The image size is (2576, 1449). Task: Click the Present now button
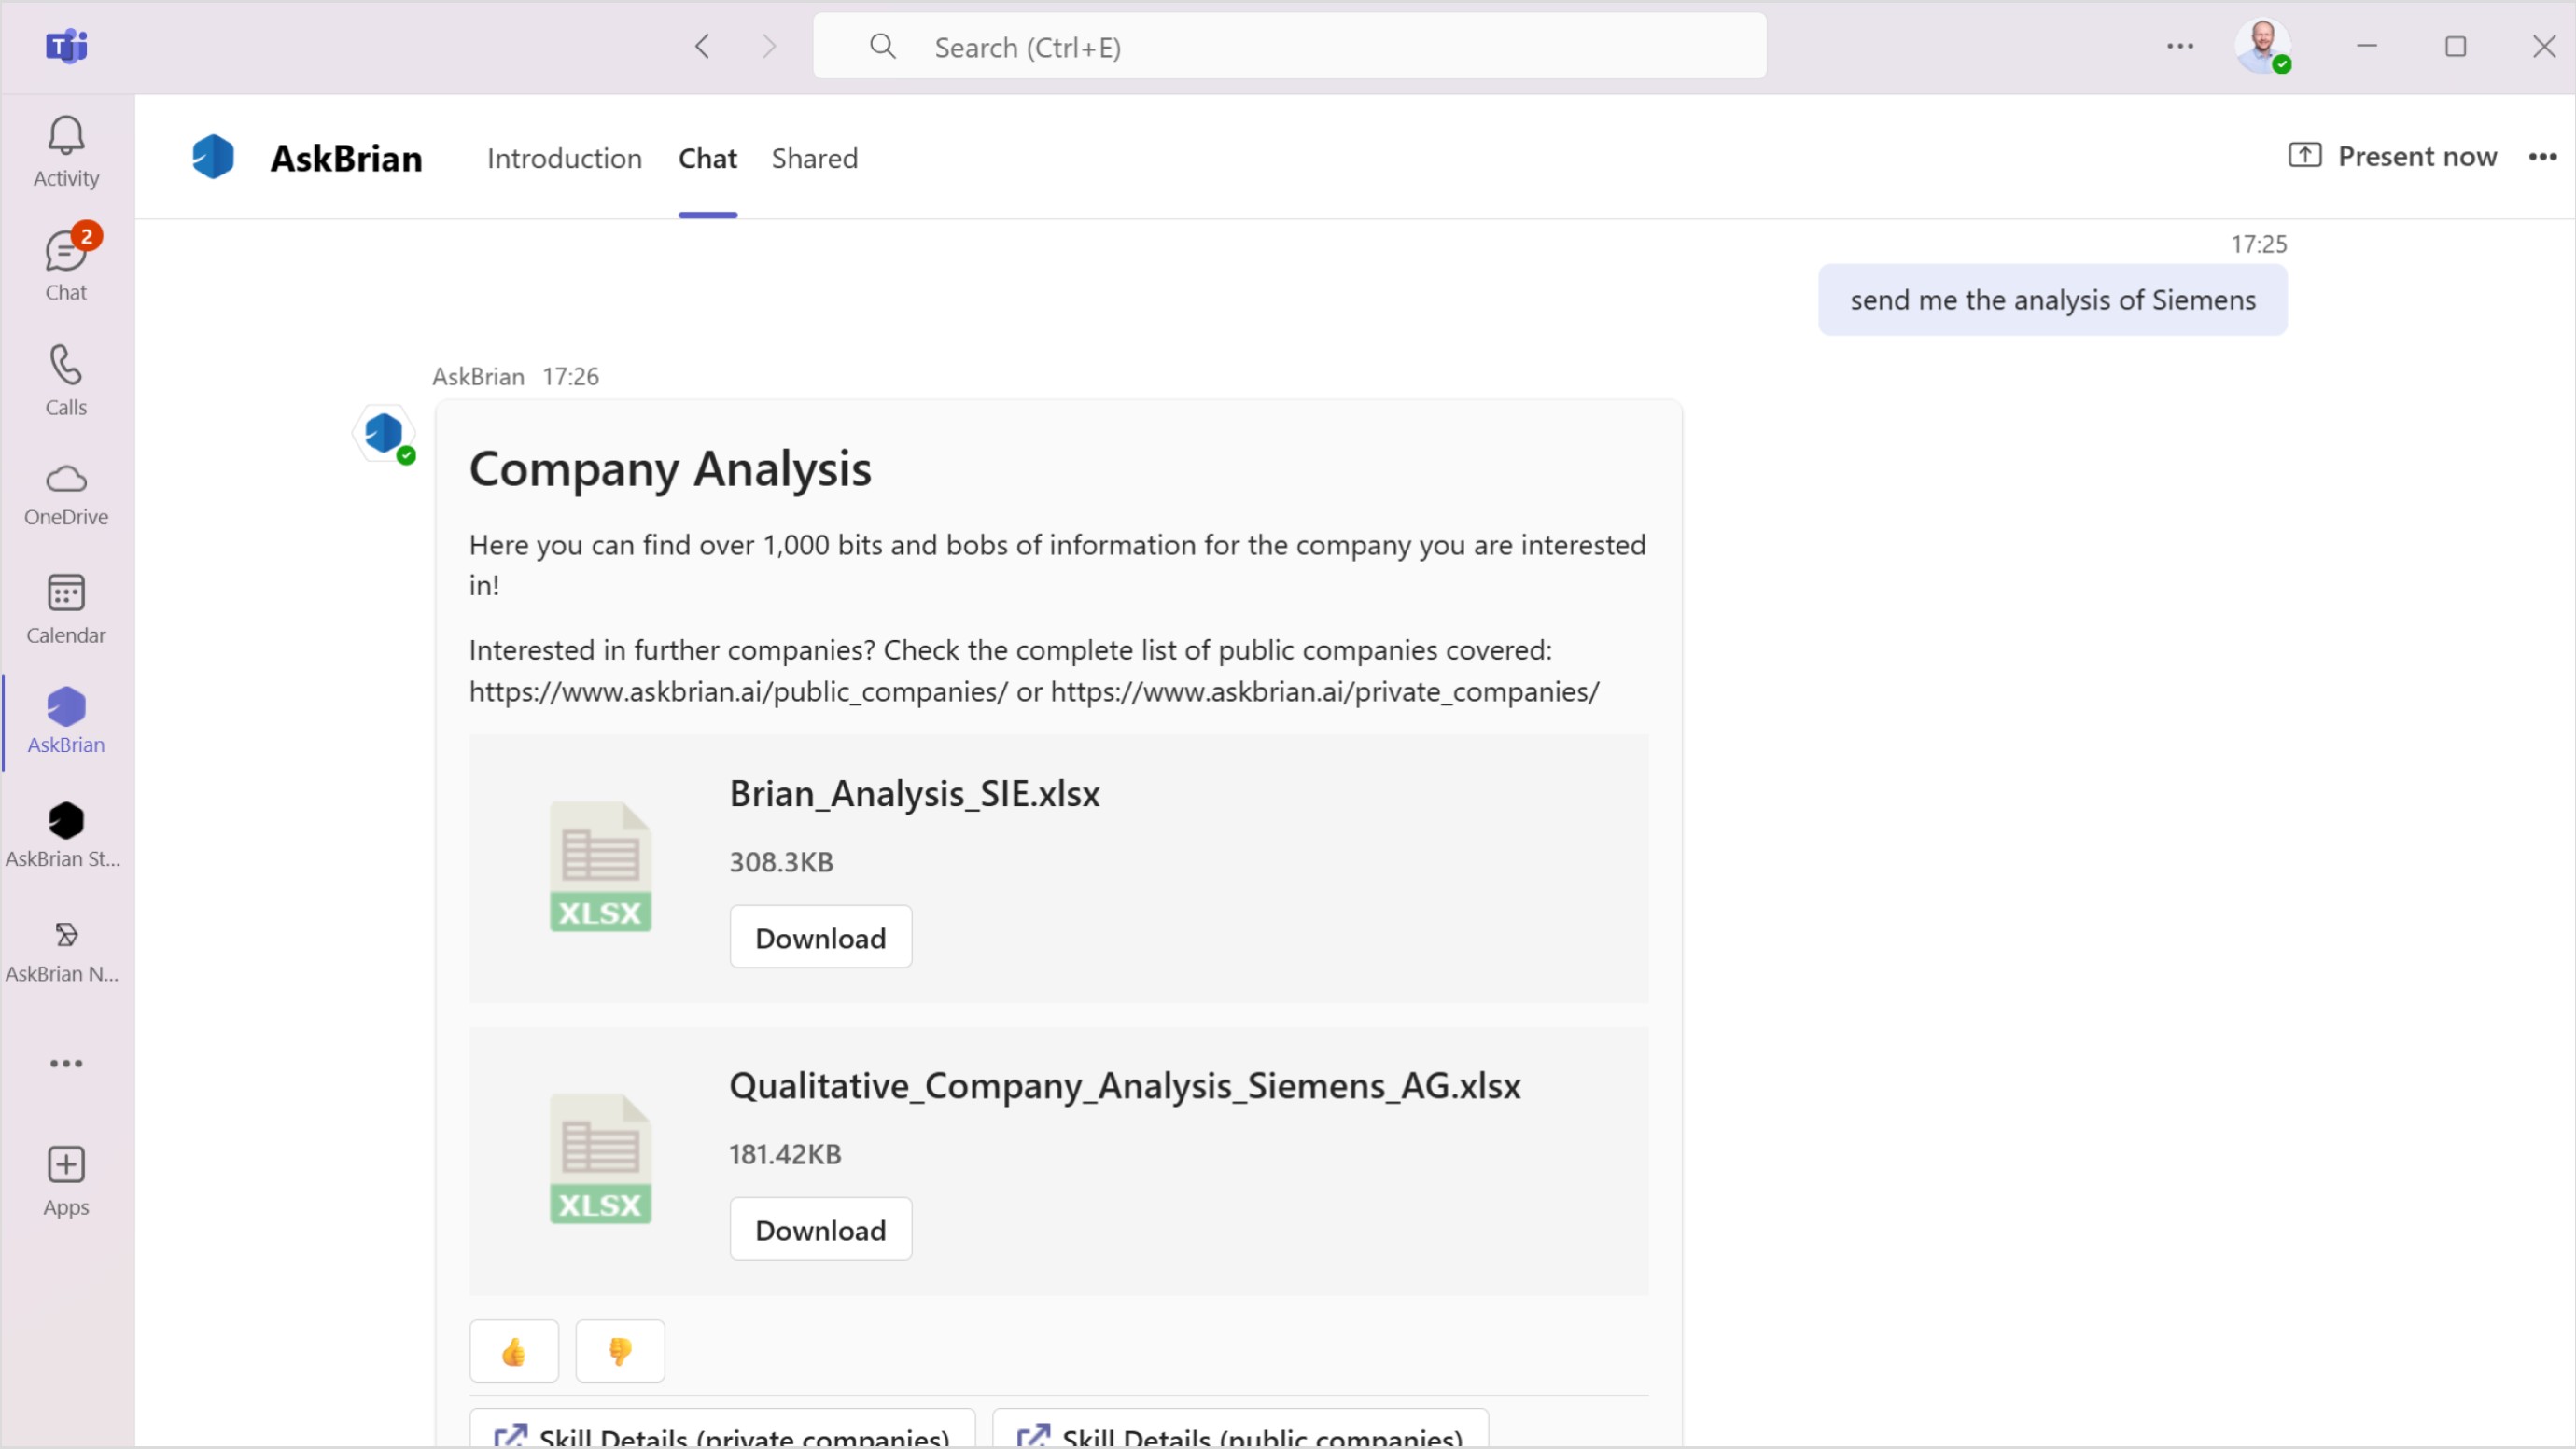point(2392,156)
